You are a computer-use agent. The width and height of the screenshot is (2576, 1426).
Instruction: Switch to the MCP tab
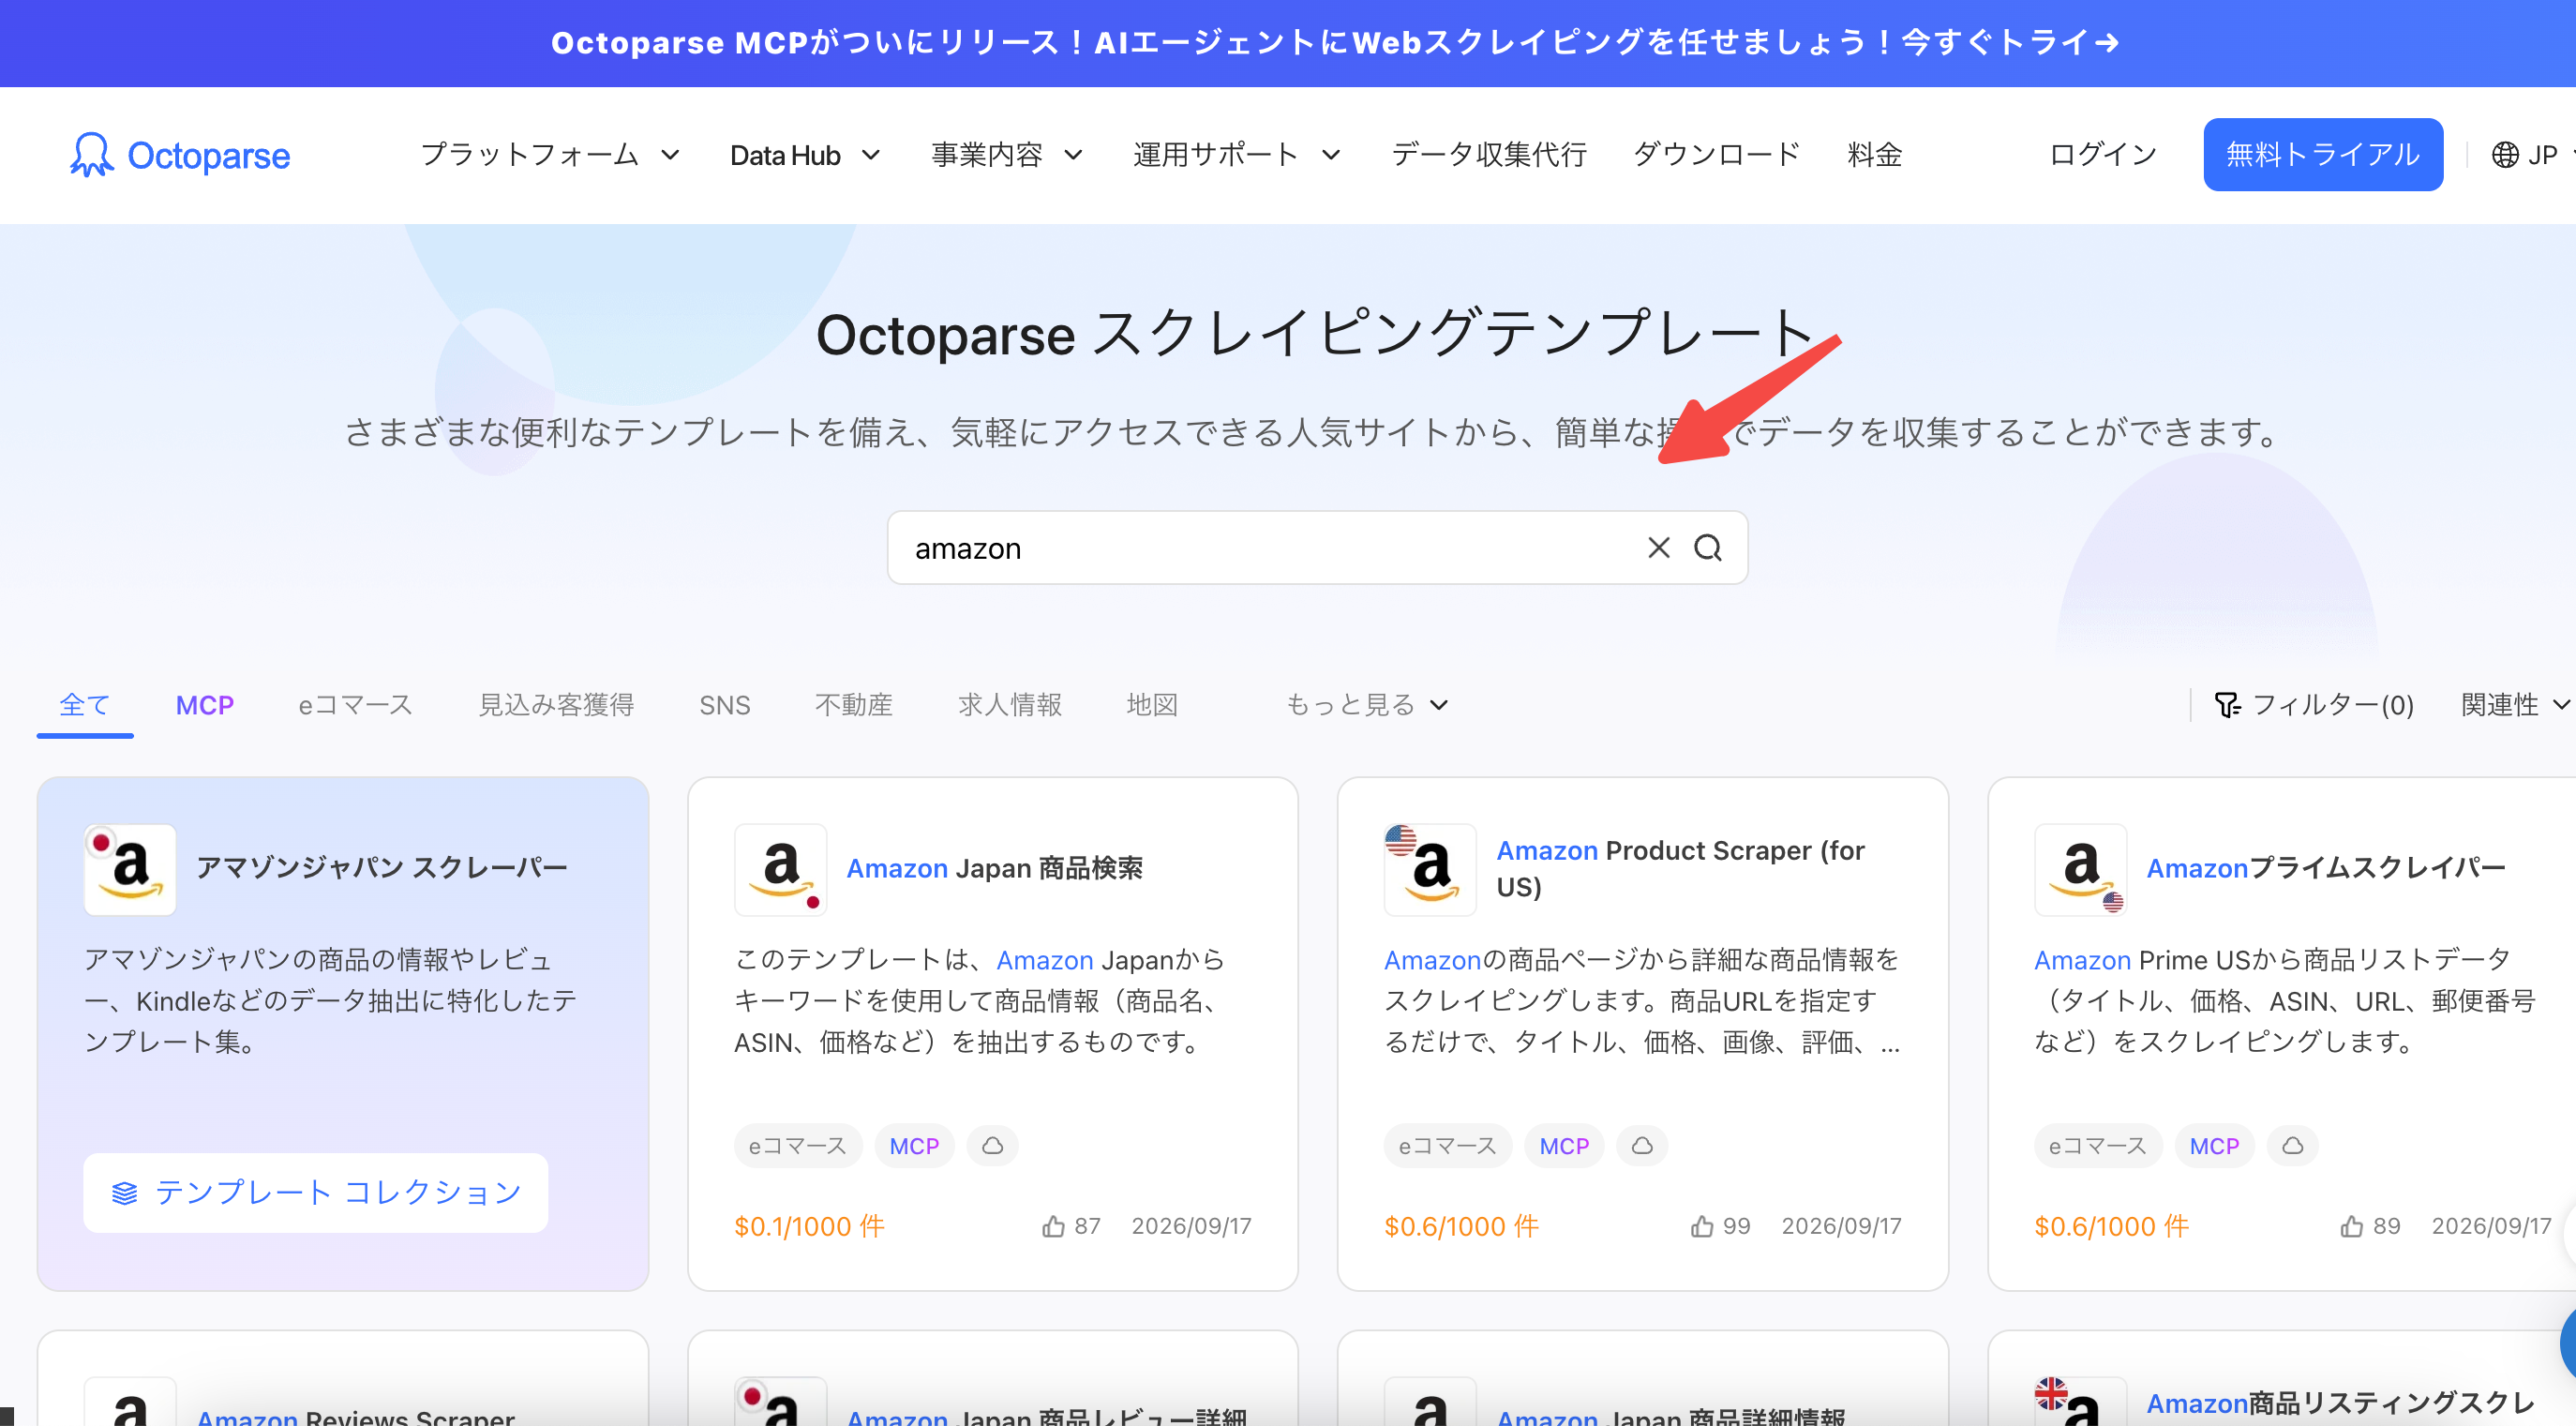(x=205, y=705)
